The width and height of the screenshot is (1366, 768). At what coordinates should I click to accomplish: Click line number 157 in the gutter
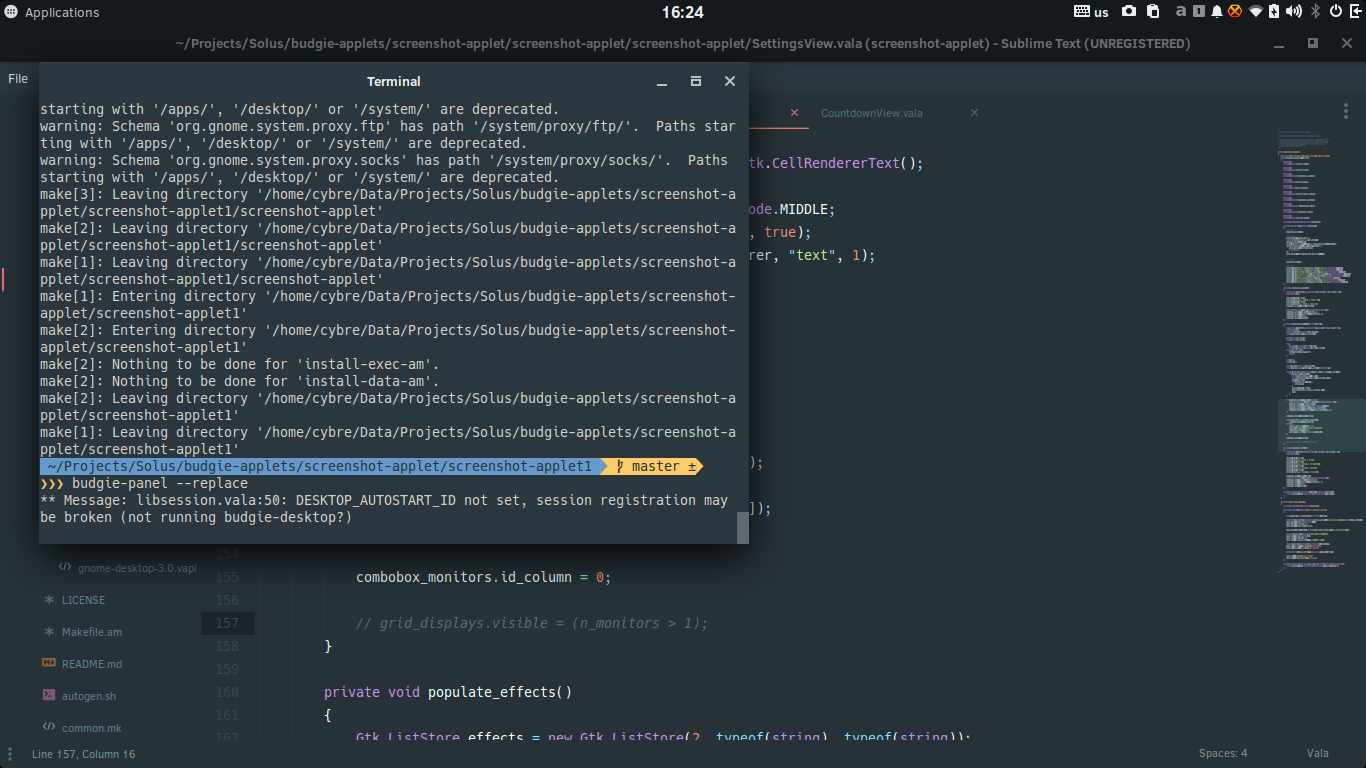(x=227, y=623)
